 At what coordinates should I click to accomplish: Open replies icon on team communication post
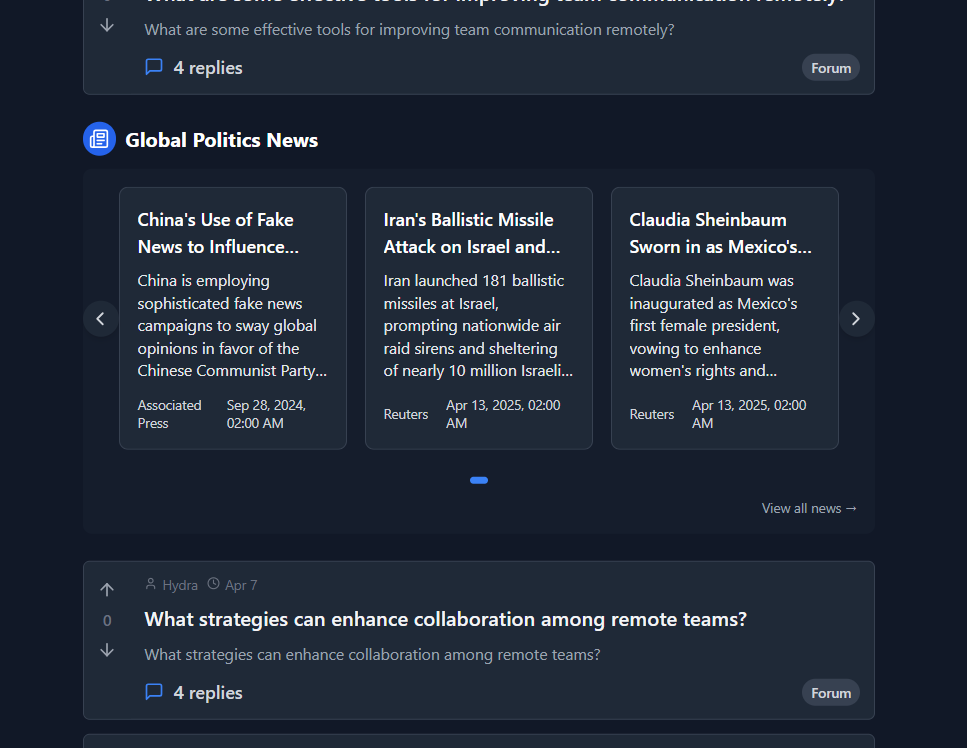pos(154,67)
